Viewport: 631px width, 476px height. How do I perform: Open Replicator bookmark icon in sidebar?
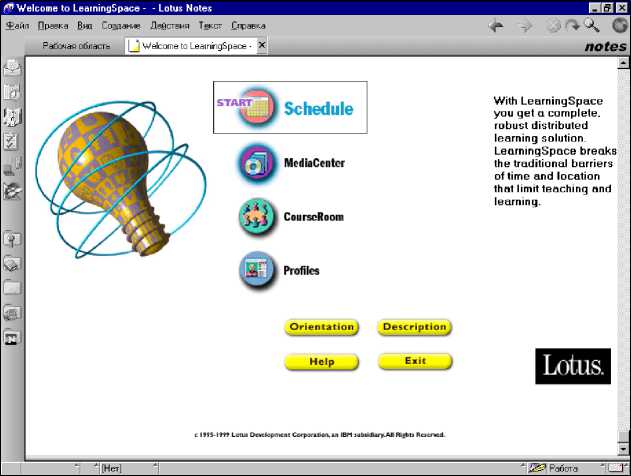(12, 167)
